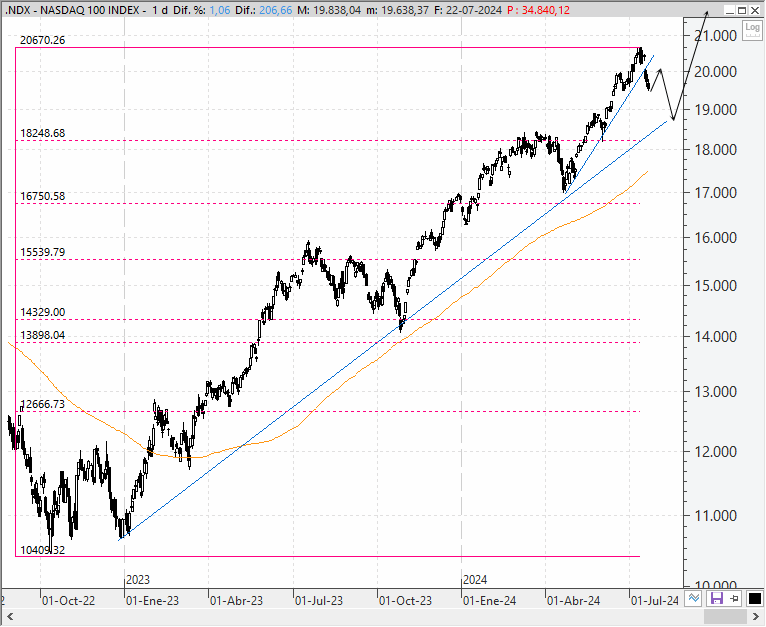Click the 01-Ene-23 date label

[x=152, y=600]
